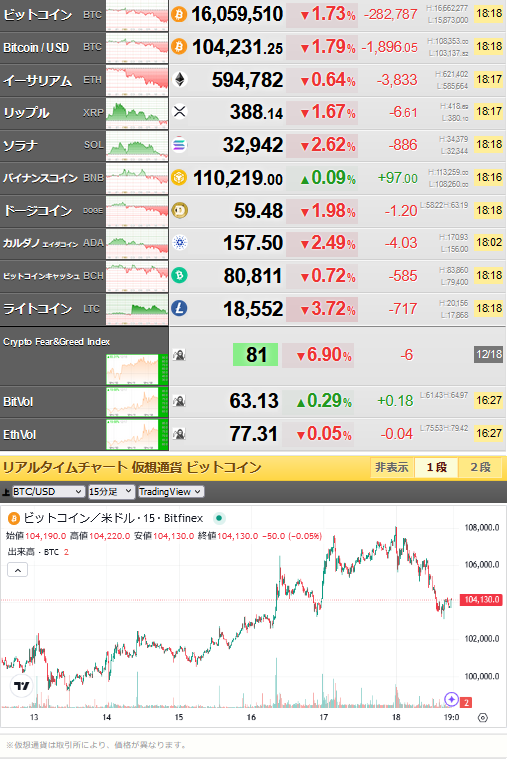507x759 pixels.
Task: Open the TradingView chart type dropdown
Action: [170, 492]
